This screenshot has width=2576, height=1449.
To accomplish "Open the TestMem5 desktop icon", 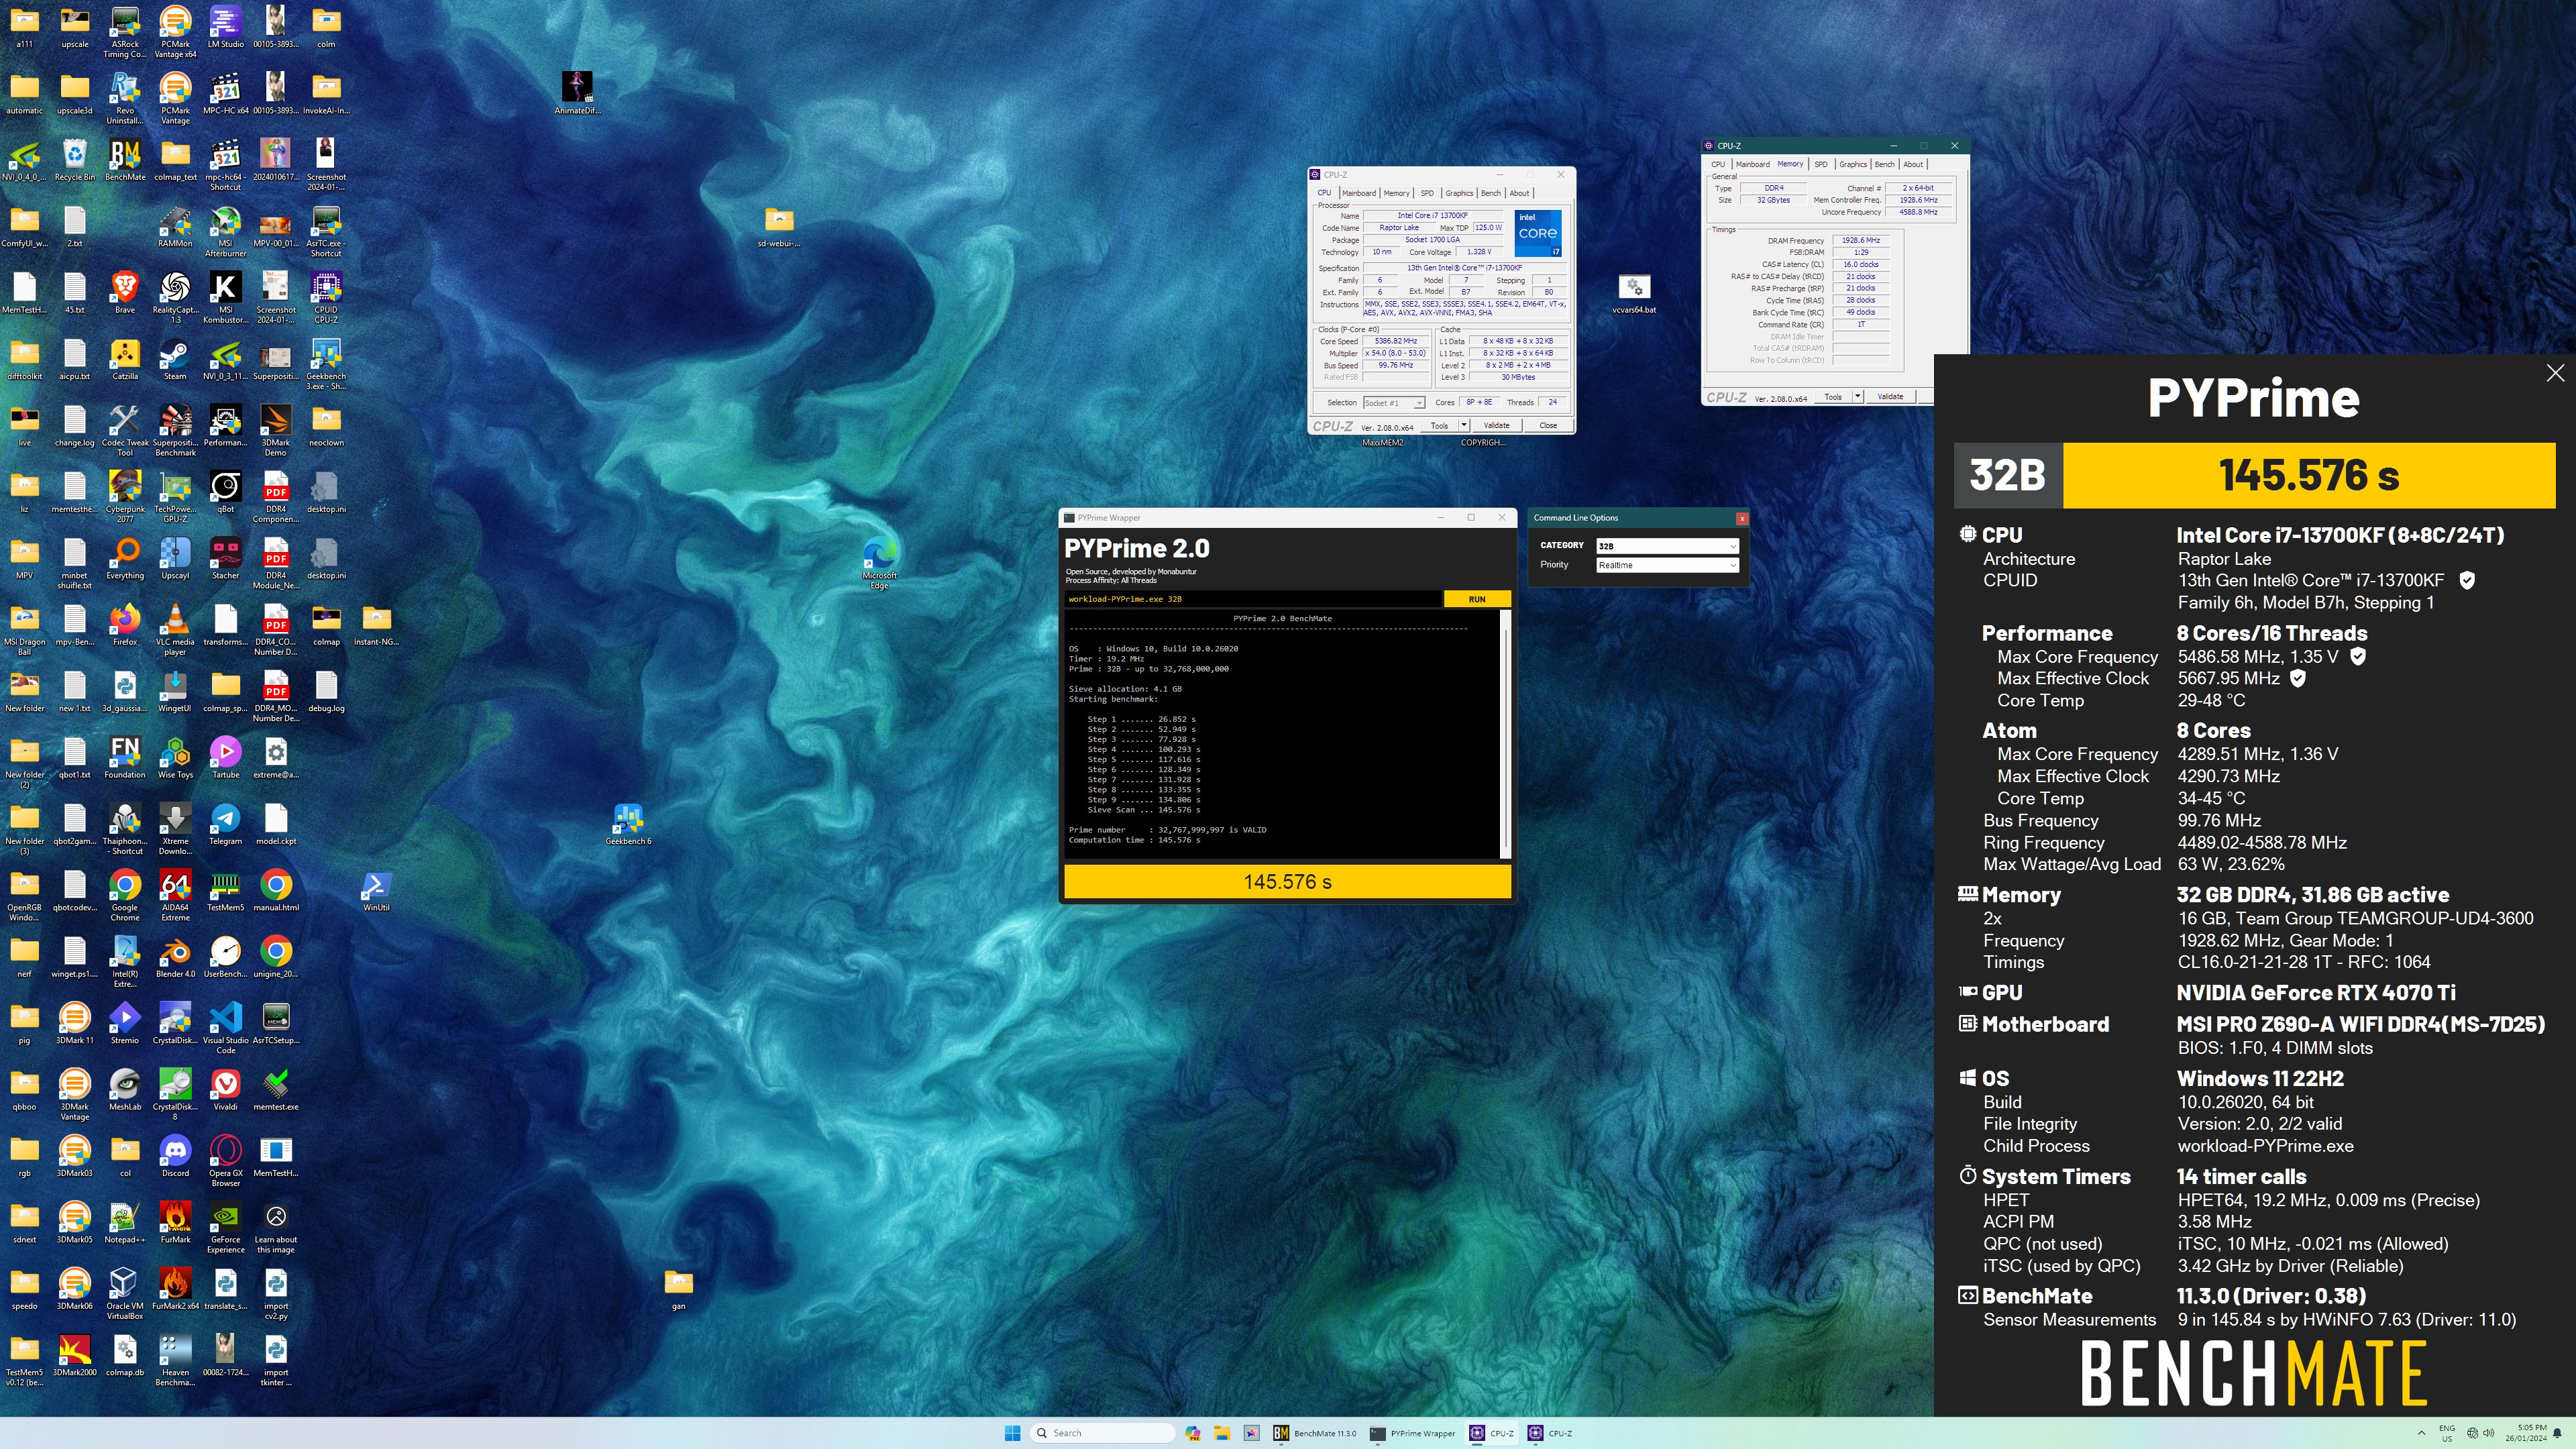I will pyautogui.click(x=225, y=891).
